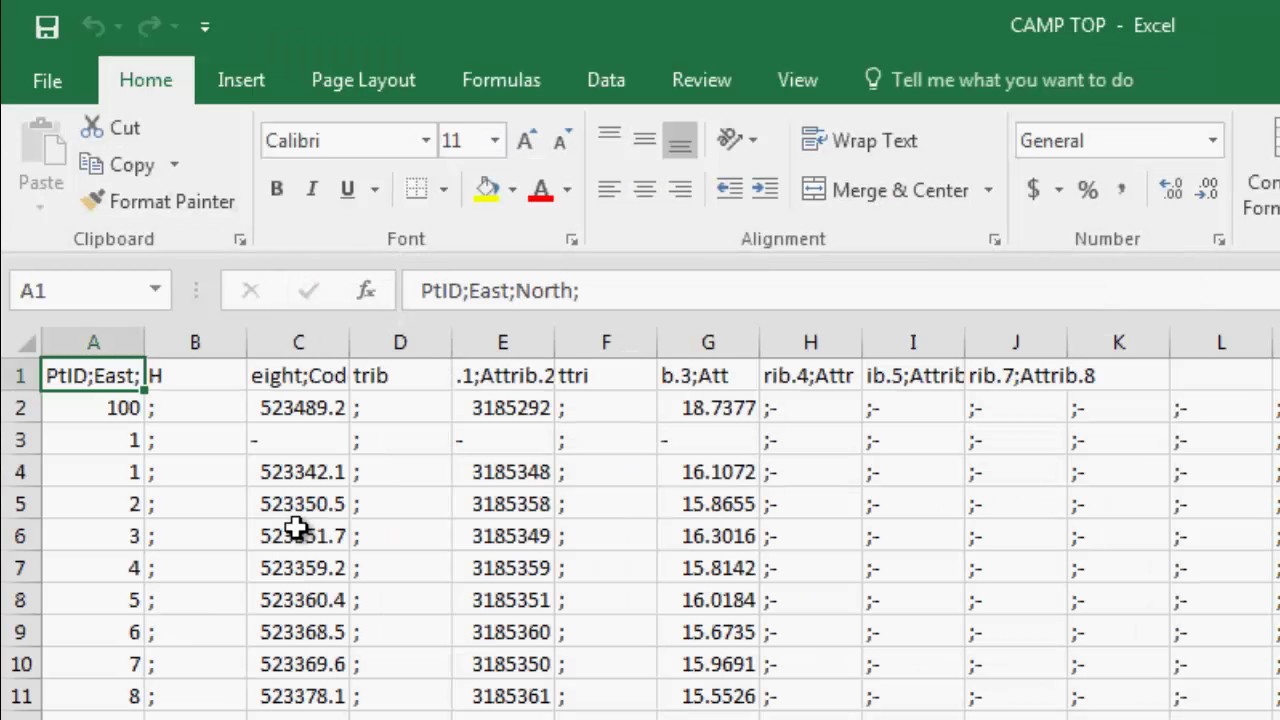
Task: Open borders options dropdown
Action: point(443,189)
